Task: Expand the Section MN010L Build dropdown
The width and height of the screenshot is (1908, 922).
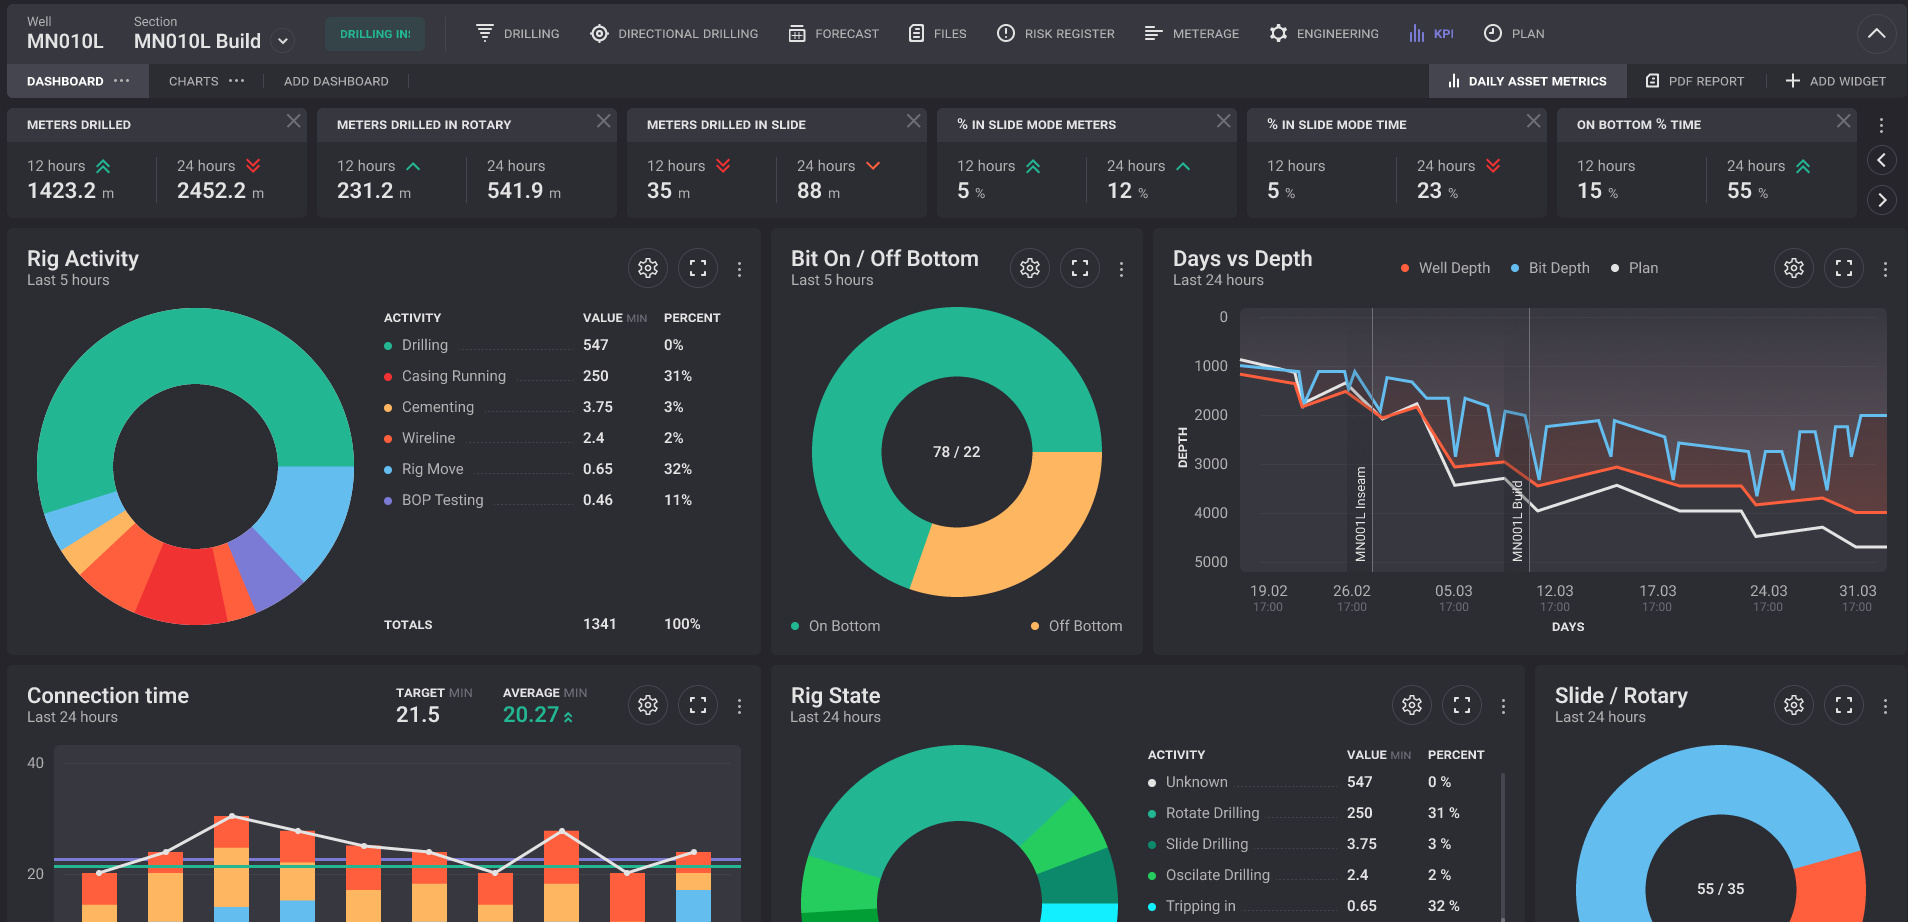Action: coord(283,41)
